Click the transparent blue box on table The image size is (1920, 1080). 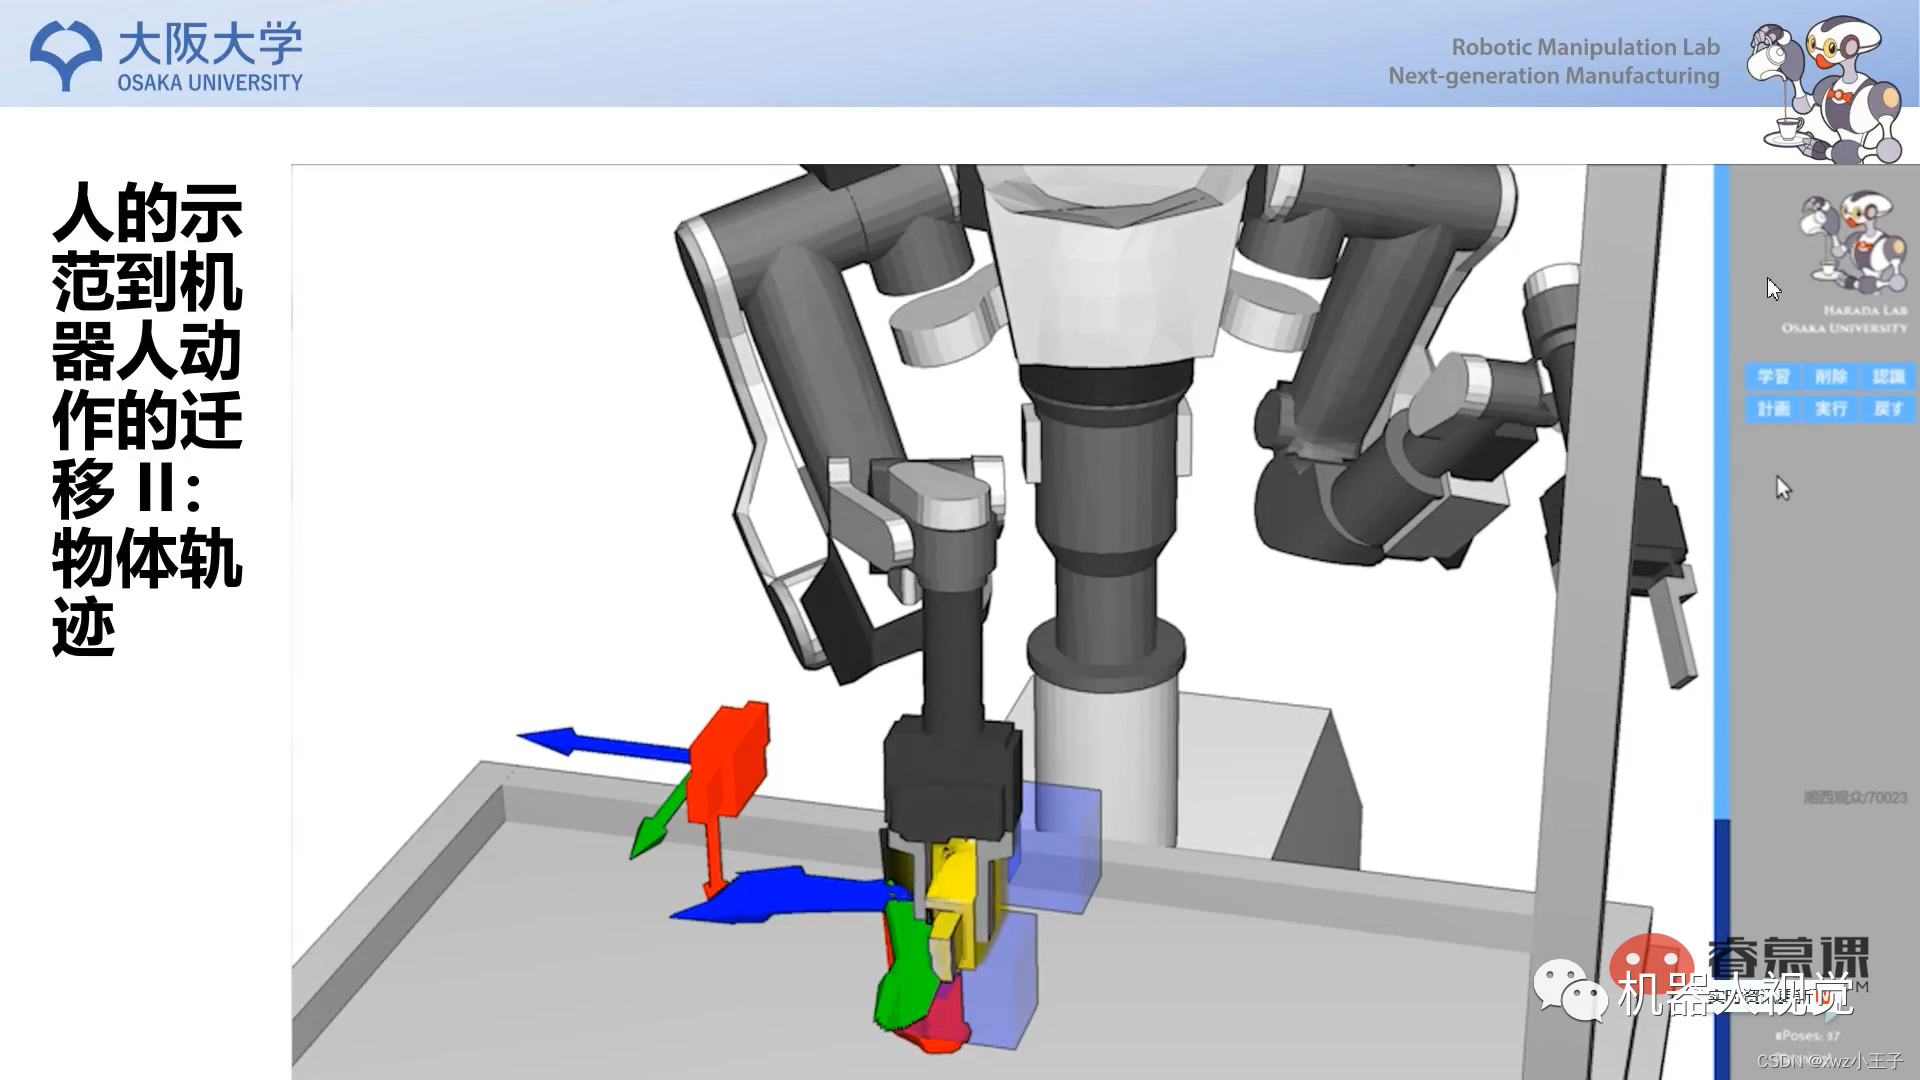tap(1062, 850)
